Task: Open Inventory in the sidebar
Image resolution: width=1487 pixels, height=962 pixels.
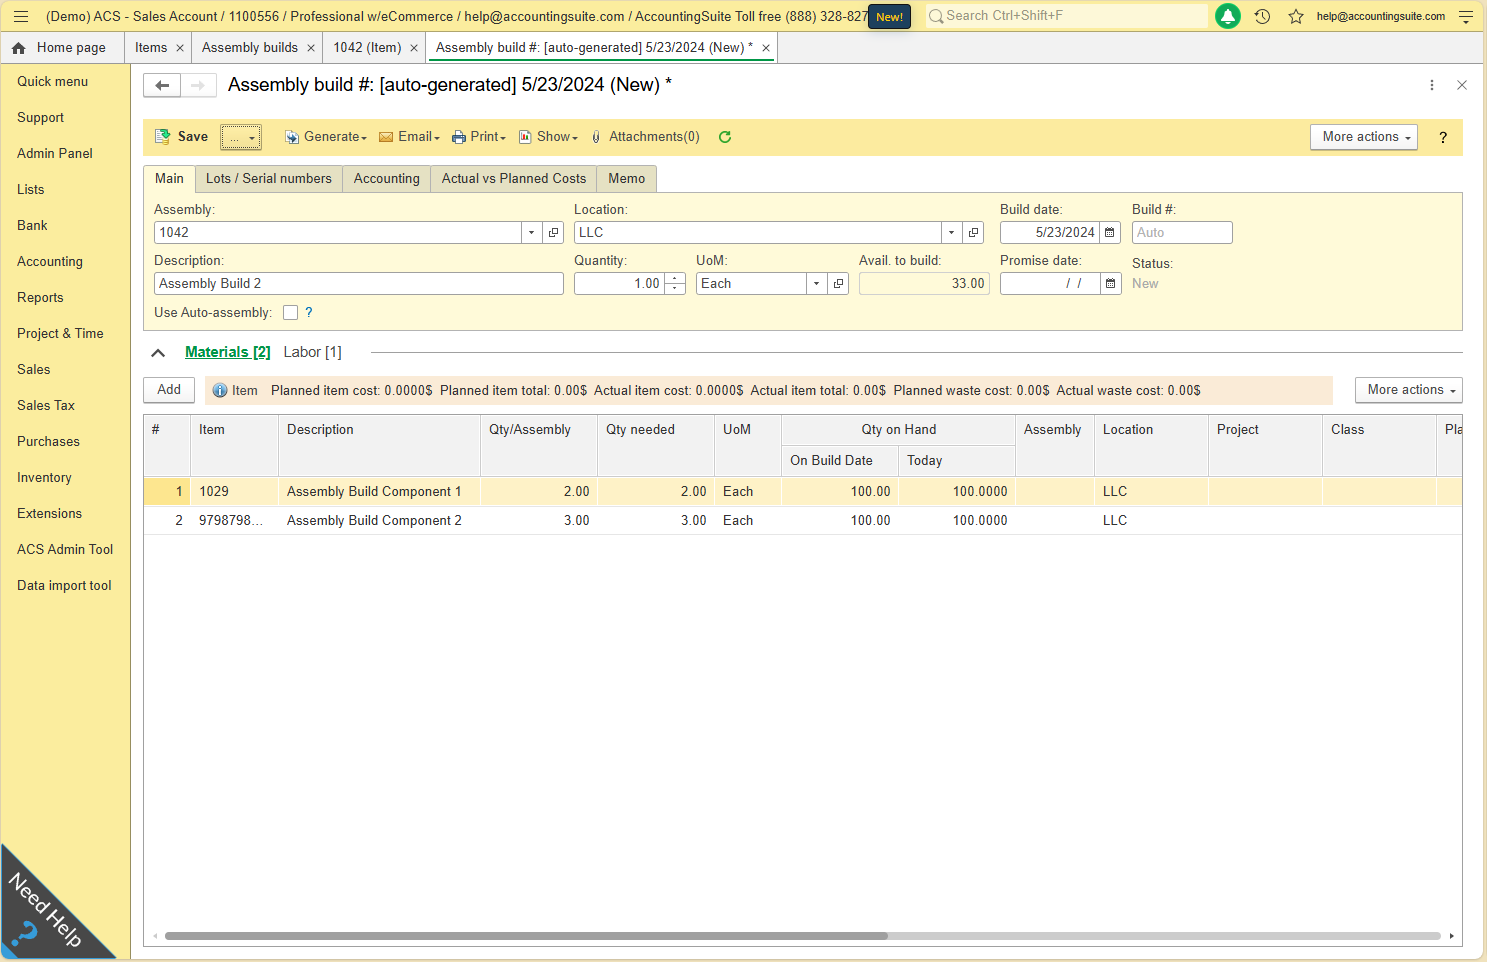Action: click(x=44, y=478)
